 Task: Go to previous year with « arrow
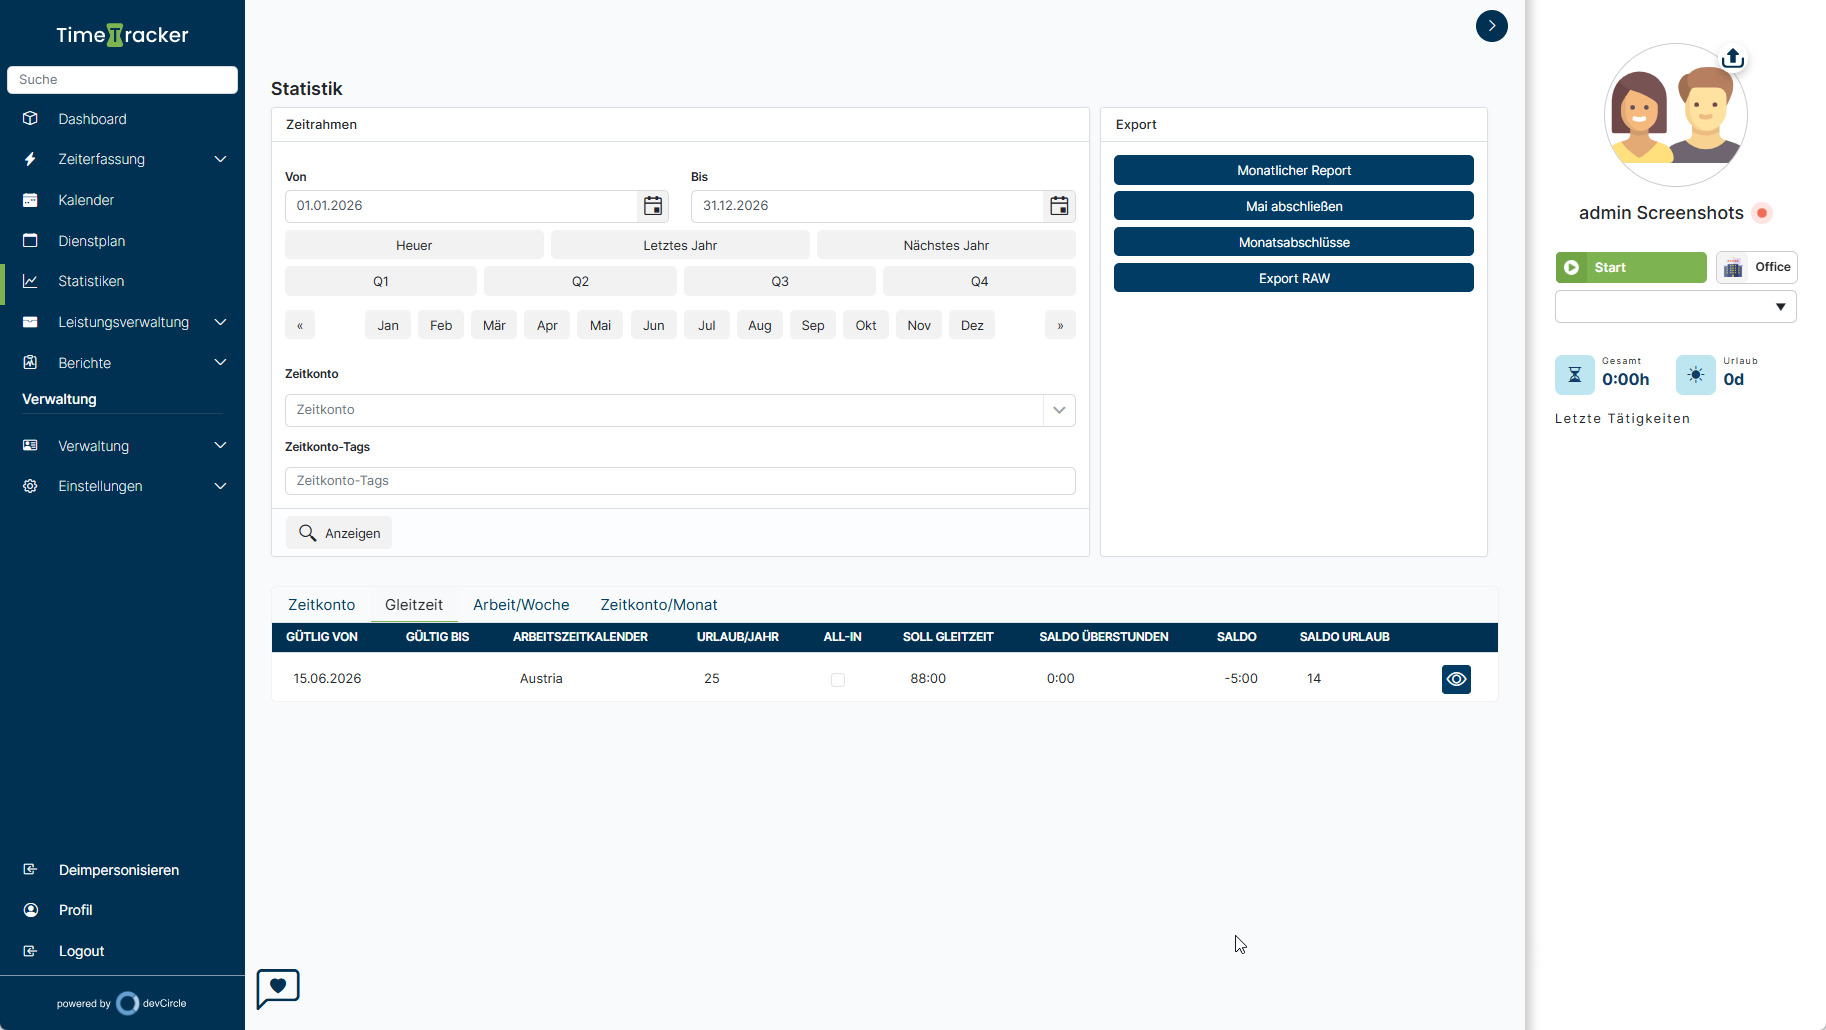[x=300, y=325]
